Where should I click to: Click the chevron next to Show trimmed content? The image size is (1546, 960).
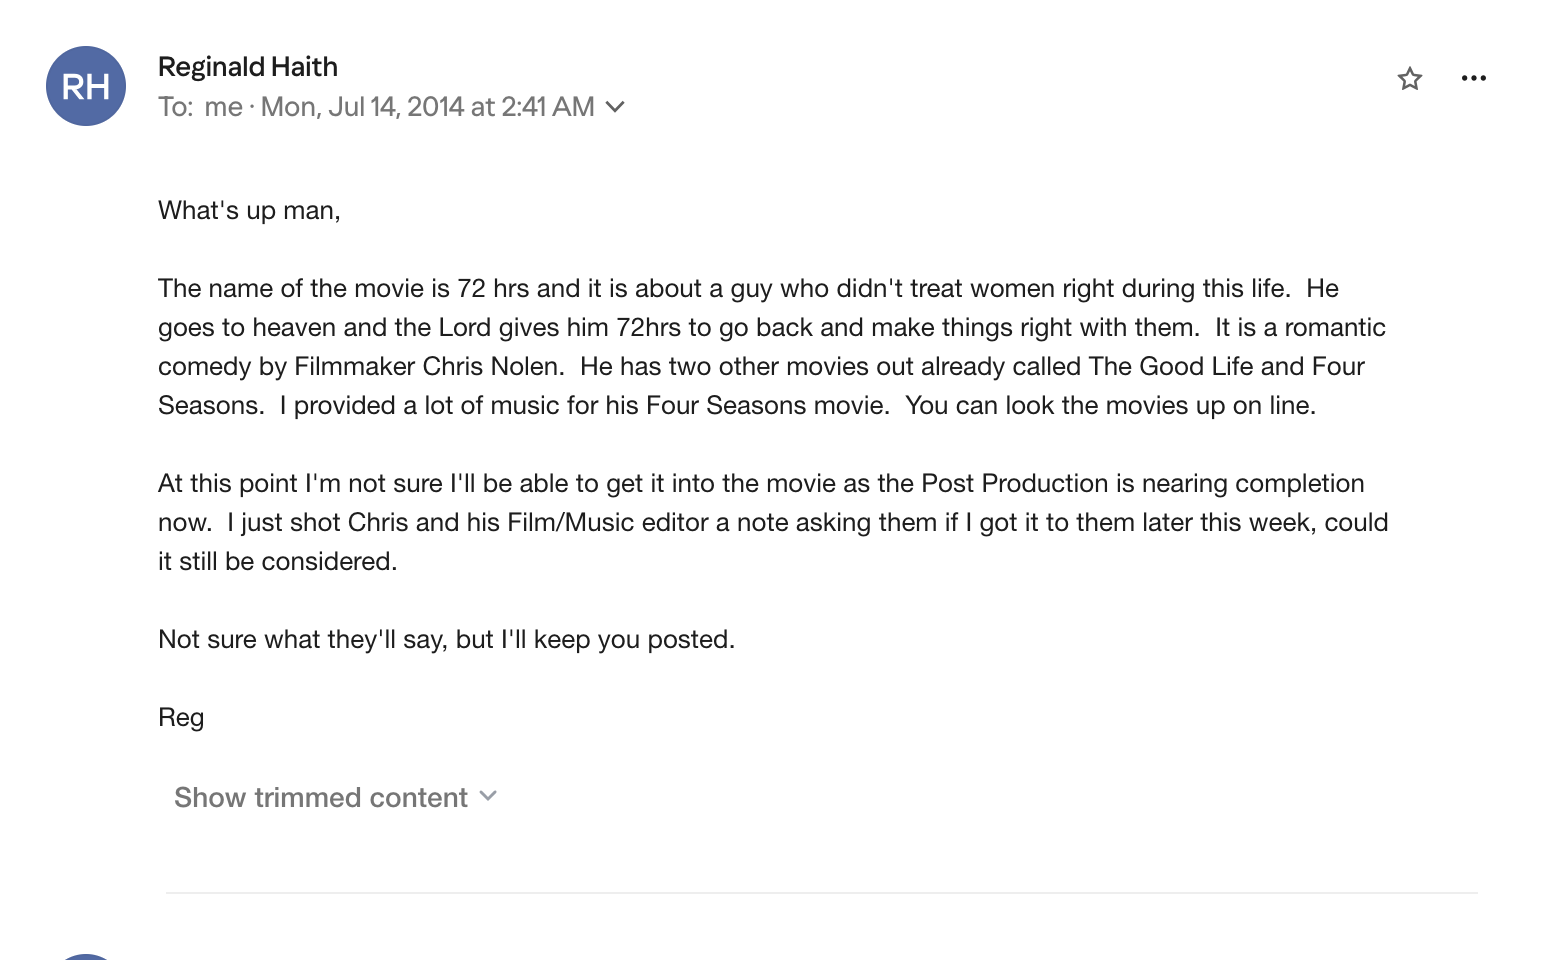click(x=488, y=797)
